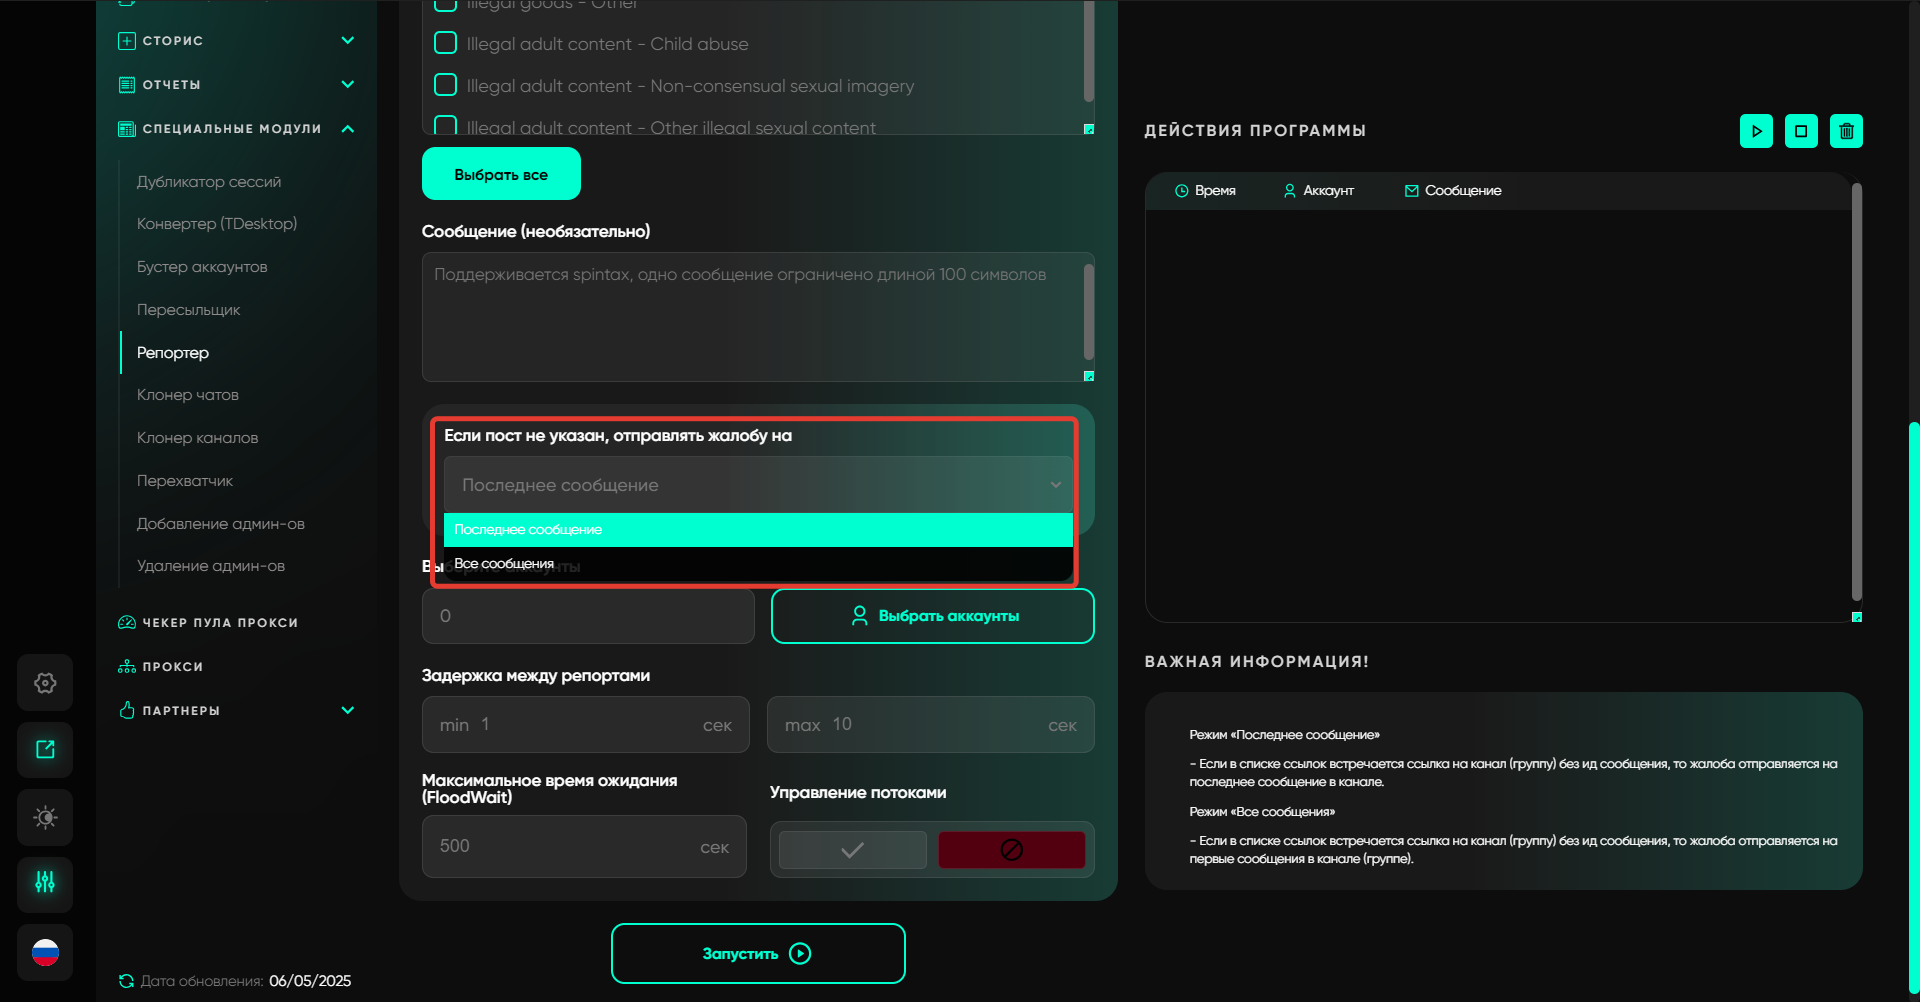Click the external link icon in left bar
This screenshot has width=1920, height=1002.
[45, 750]
